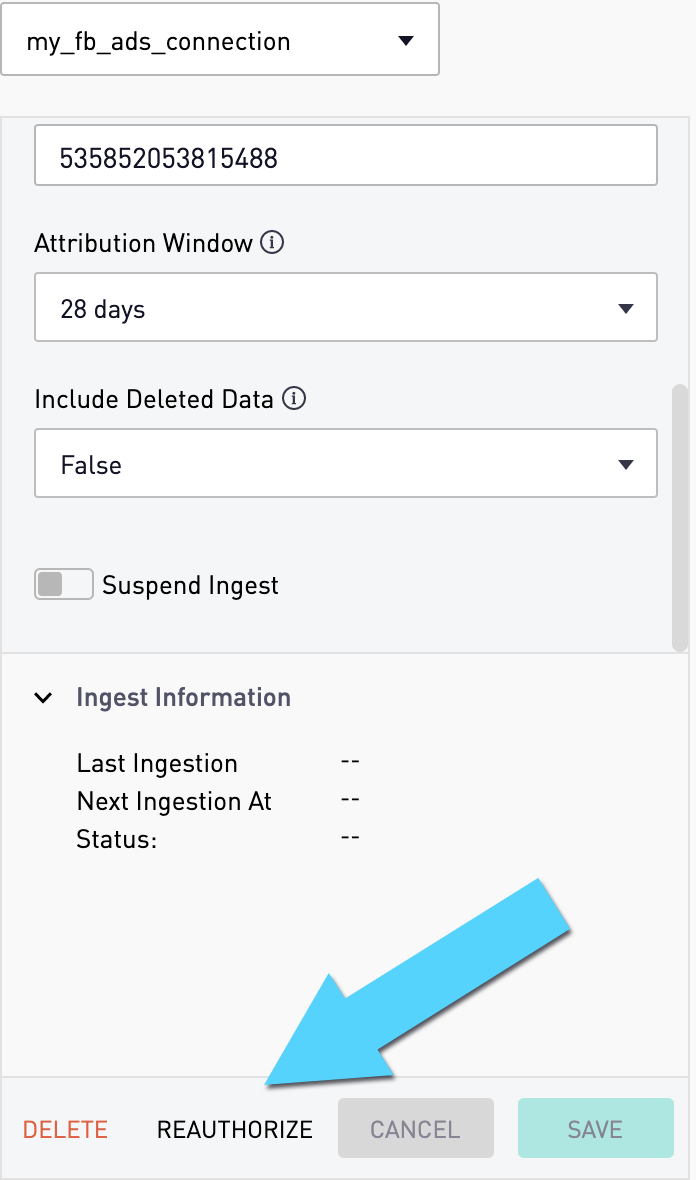696x1180 pixels.
Task: Open the Attribution Window 28 days dropdown
Action: 346,307
